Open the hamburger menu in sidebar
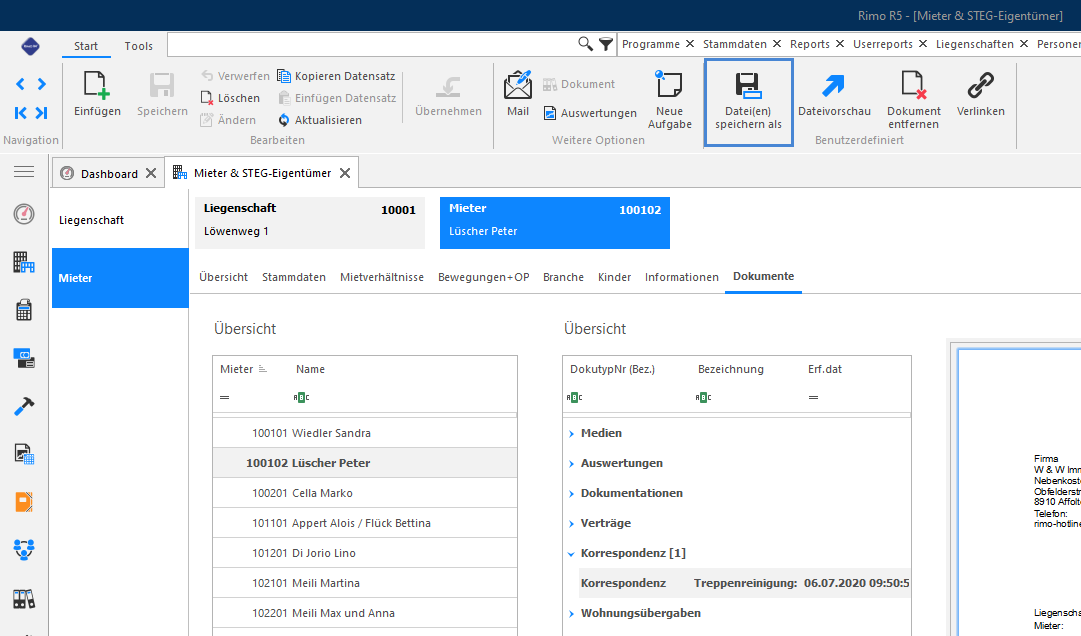The width and height of the screenshot is (1081, 636). (24, 172)
